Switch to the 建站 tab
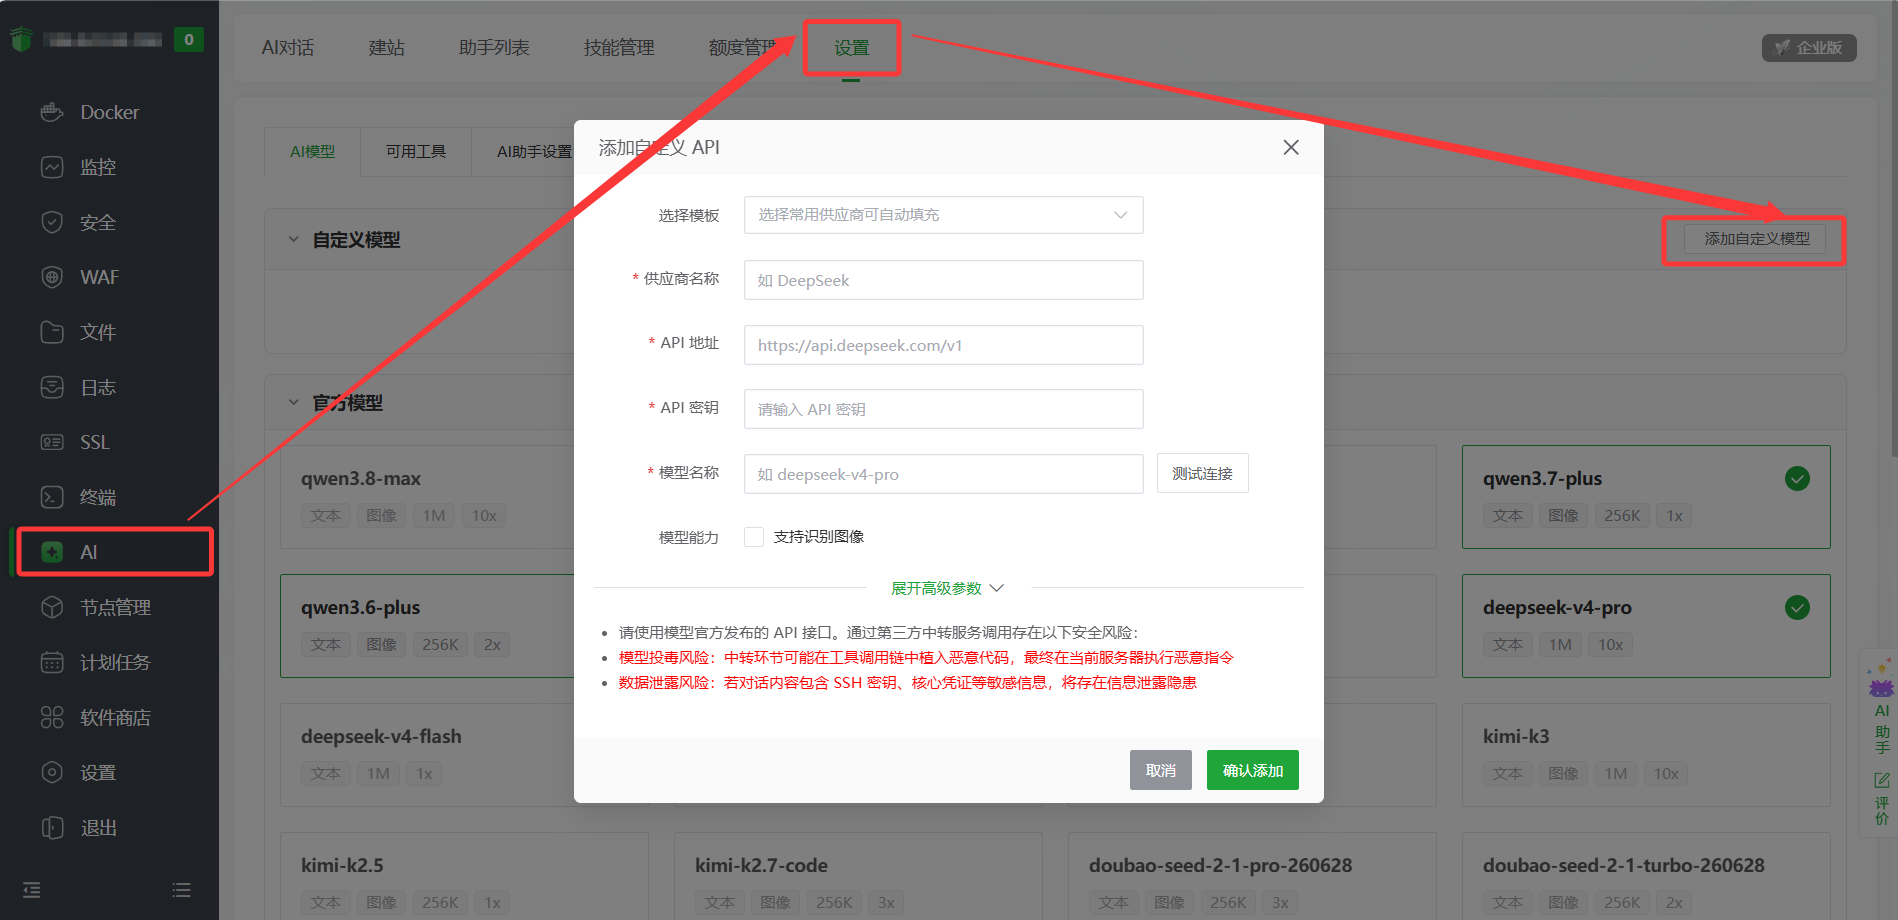Viewport: 1898px width, 920px height. pos(386,48)
